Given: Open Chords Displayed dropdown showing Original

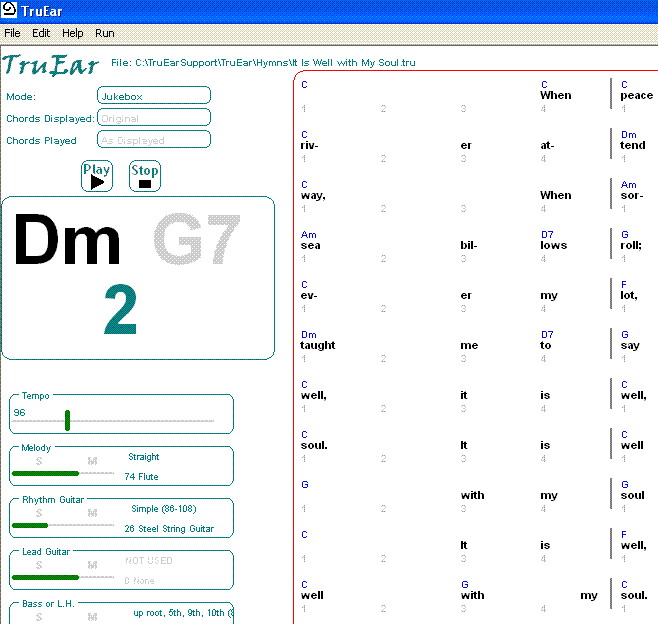Looking at the screenshot, I should (154, 117).
